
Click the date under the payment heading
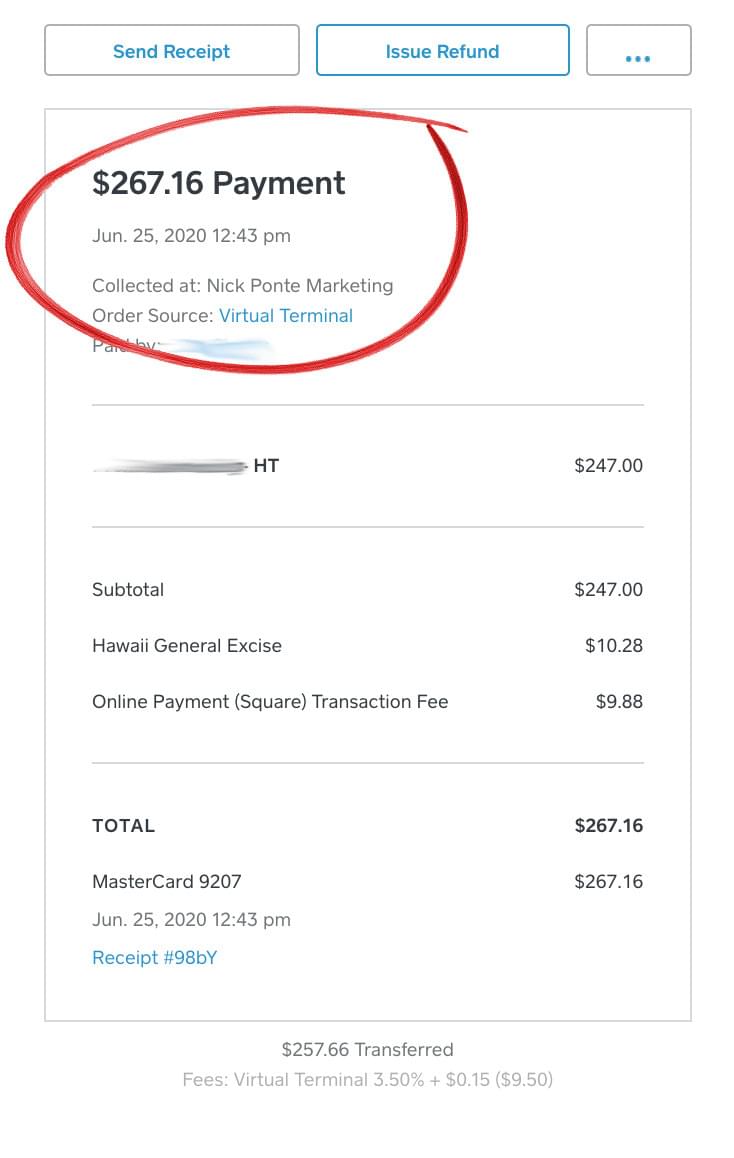(x=191, y=236)
